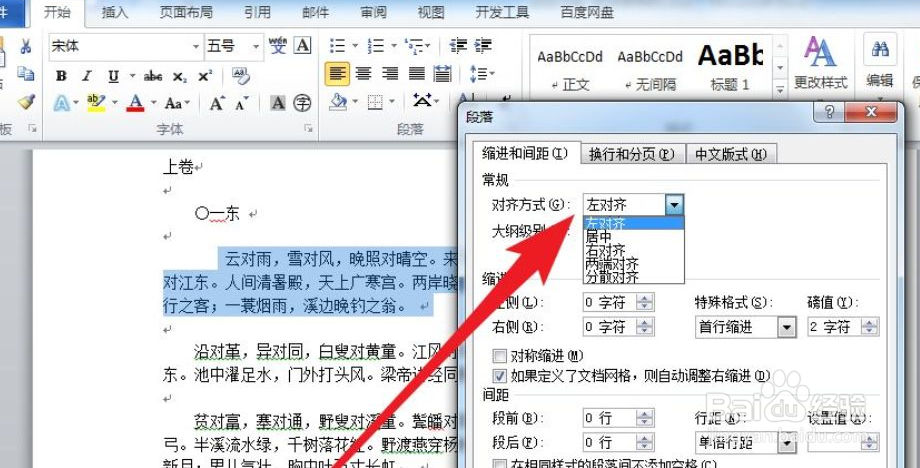Click the Change Styles (更改样式) button
This screenshot has height=468, width=920.
tap(820, 63)
